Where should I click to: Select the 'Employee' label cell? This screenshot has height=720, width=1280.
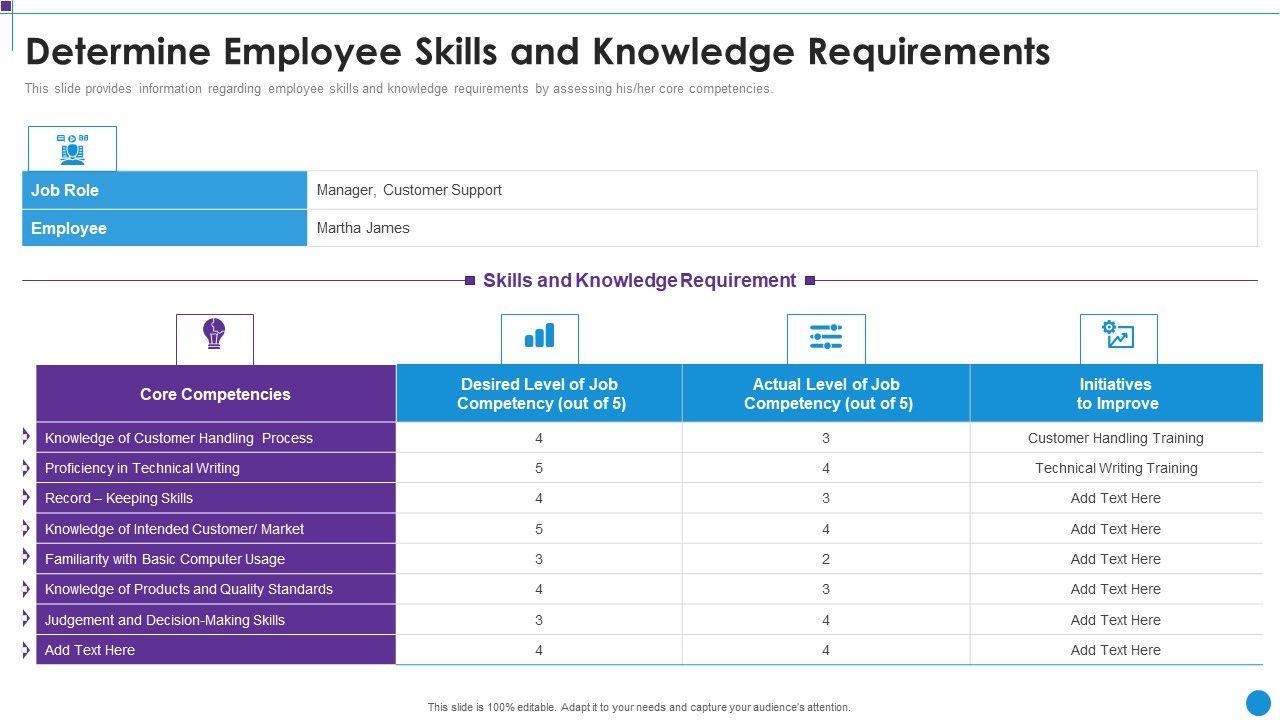pyautogui.click(x=165, y=228)
